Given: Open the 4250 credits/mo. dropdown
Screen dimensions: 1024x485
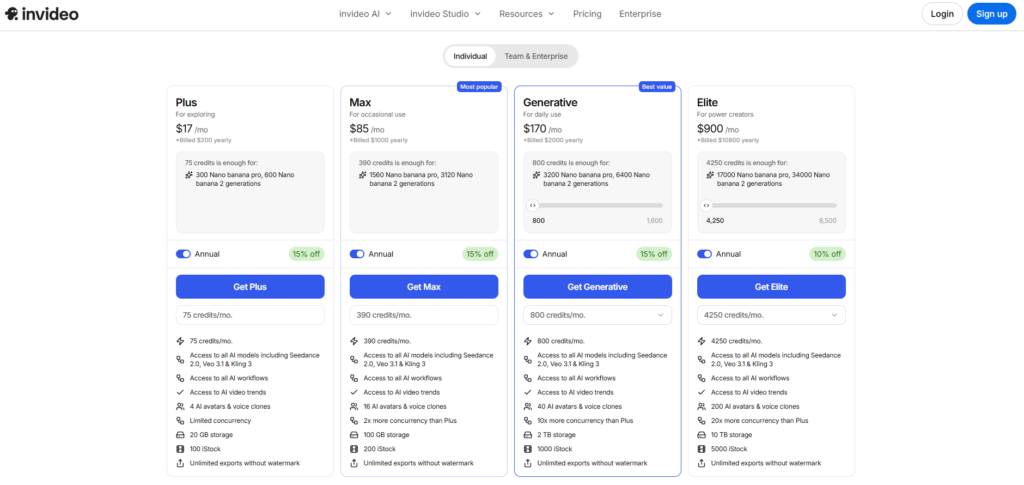Looking at the screenshot, I should tap(771, 315).
